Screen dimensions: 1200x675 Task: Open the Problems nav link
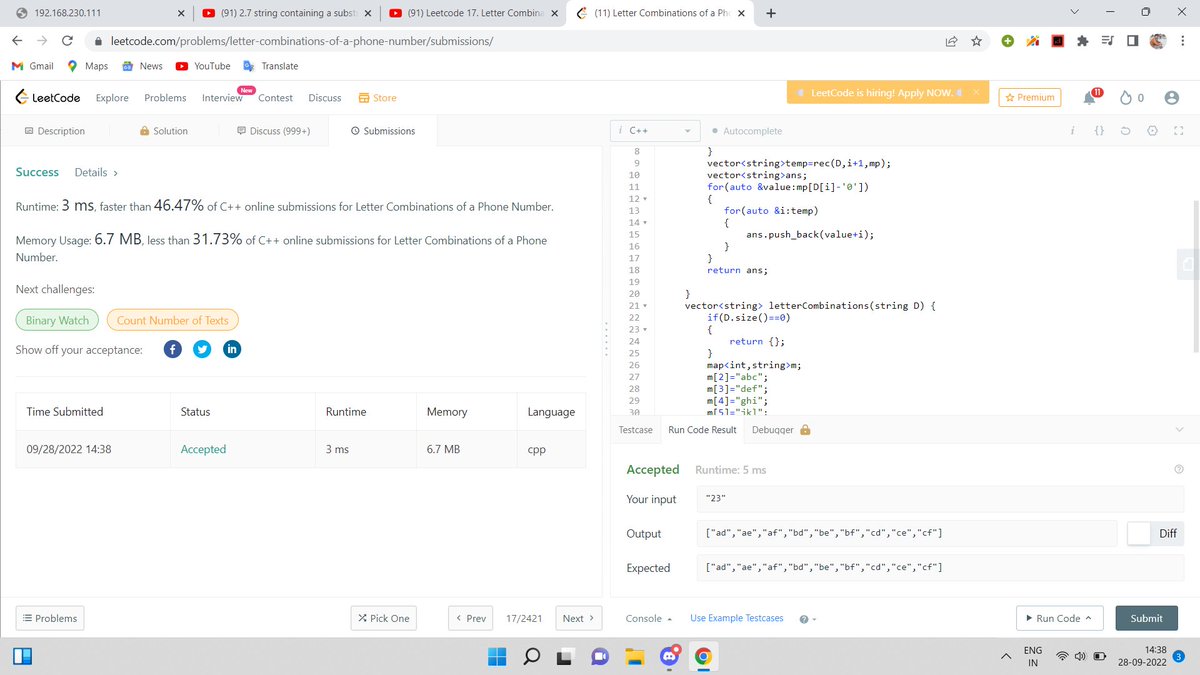tap(165, 98)
